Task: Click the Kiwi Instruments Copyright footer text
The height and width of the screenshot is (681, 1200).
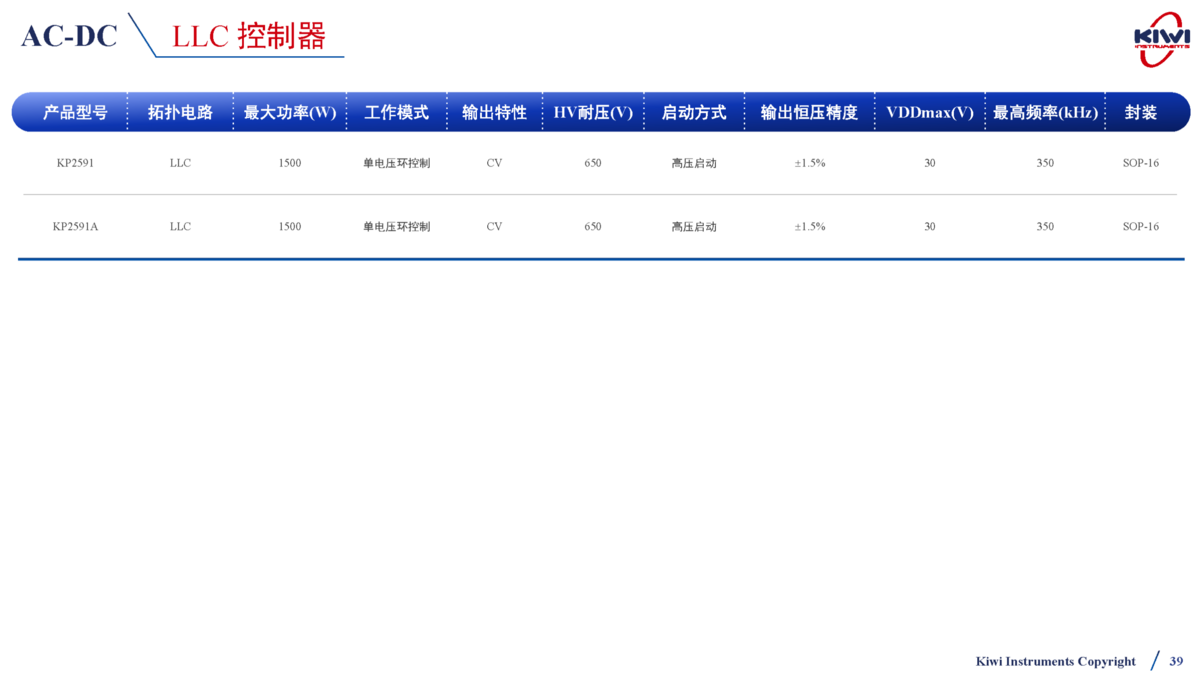Action: pyautogui.click(x=1055, y=661)
